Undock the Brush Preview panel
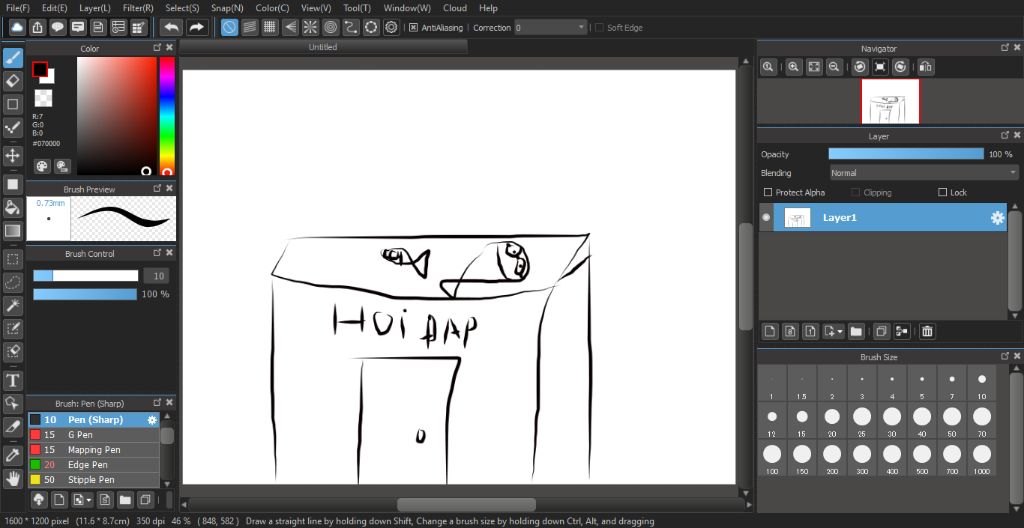Viewport: 1024px width, 528px height. pos(157,188)
